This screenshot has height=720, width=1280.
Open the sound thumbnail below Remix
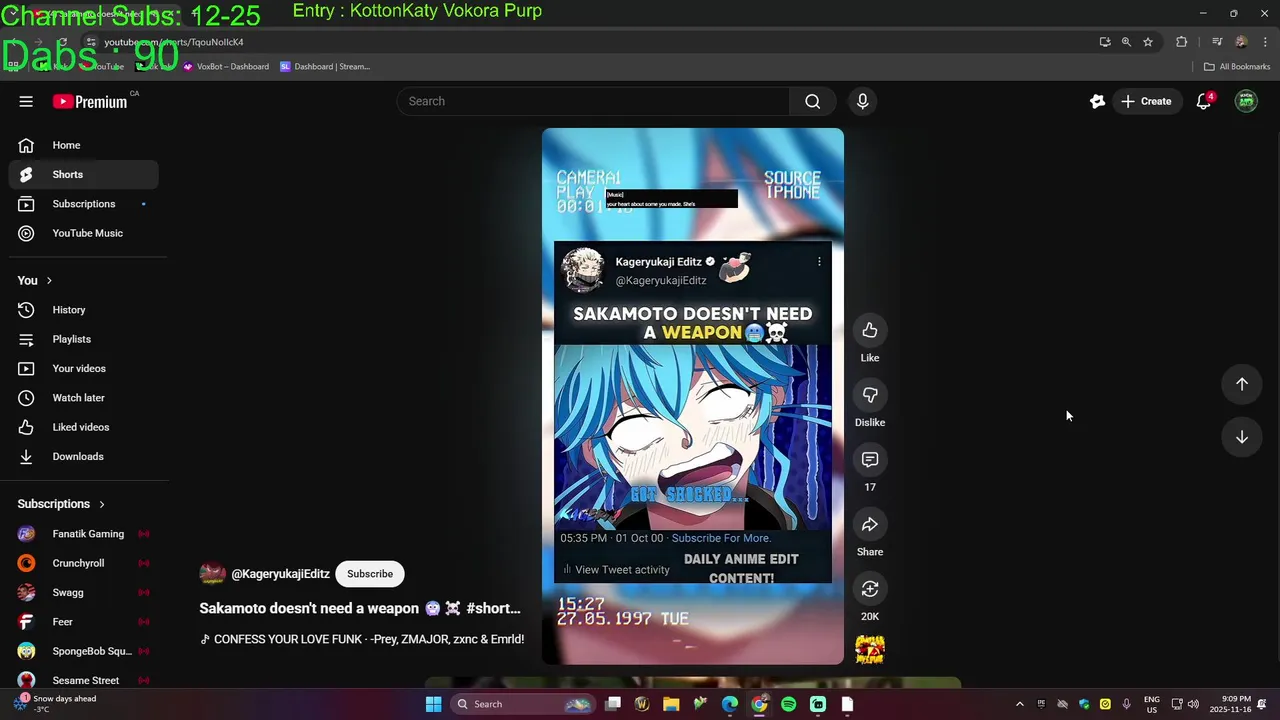(x=870, y=649)
